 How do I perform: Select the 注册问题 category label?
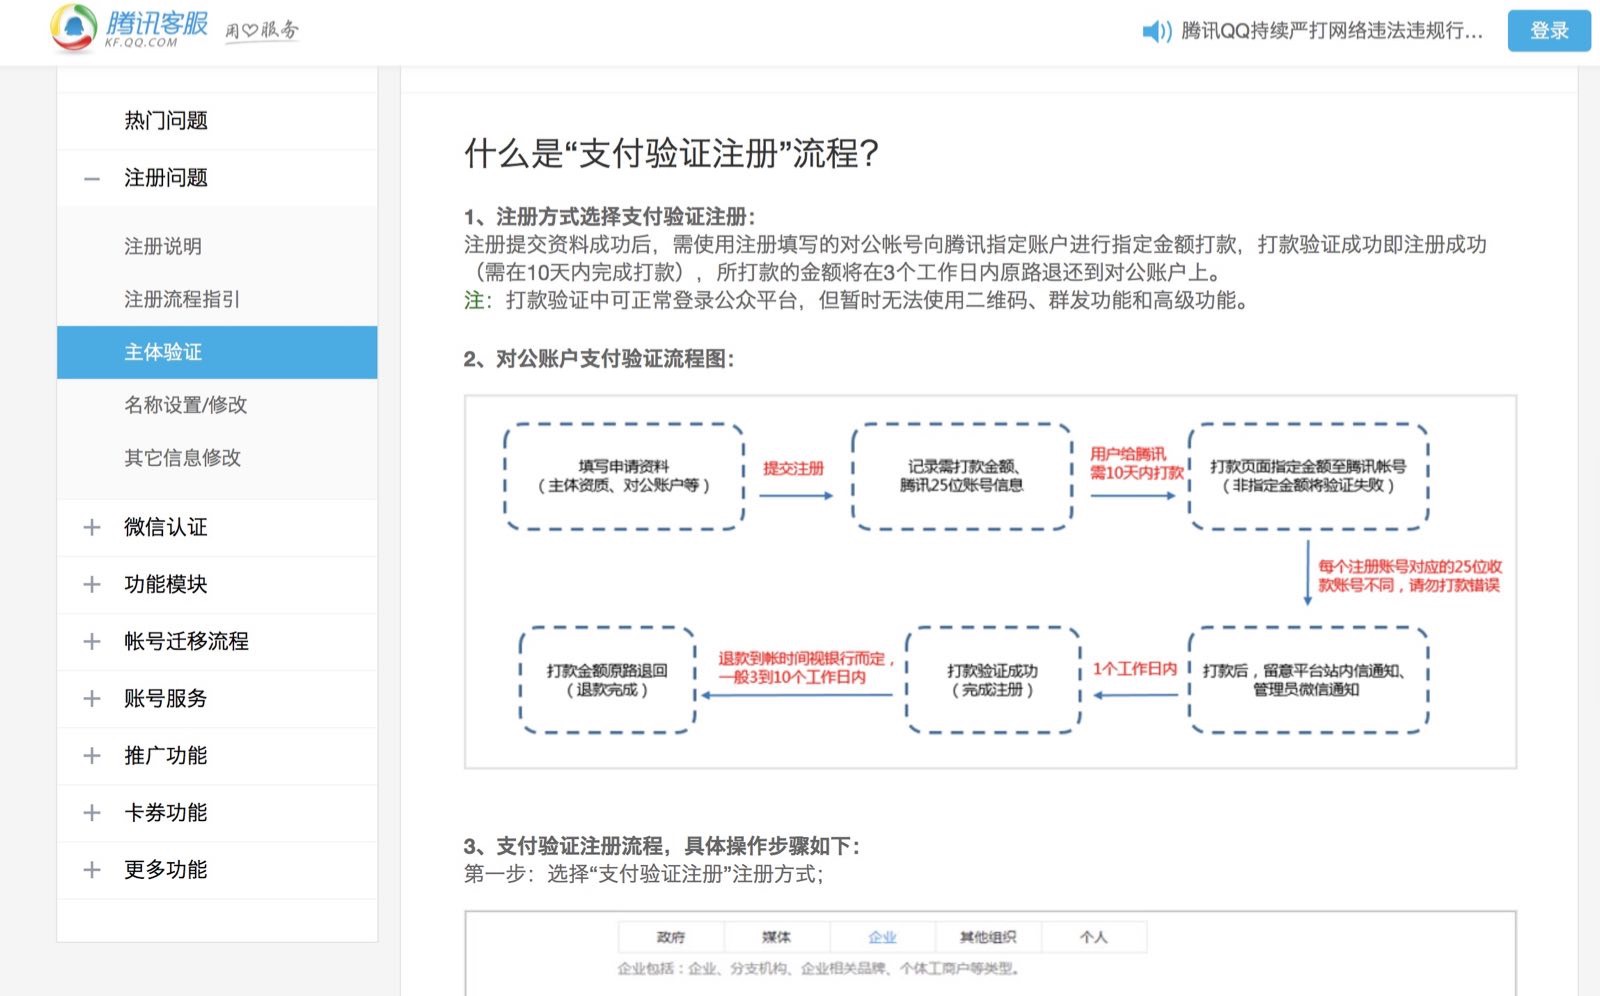[166, 178]
